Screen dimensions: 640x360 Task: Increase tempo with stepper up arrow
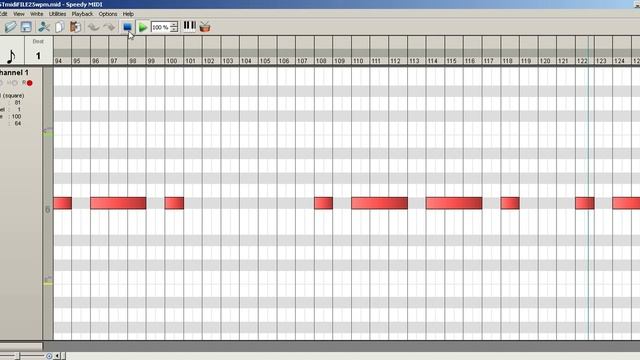174,24
